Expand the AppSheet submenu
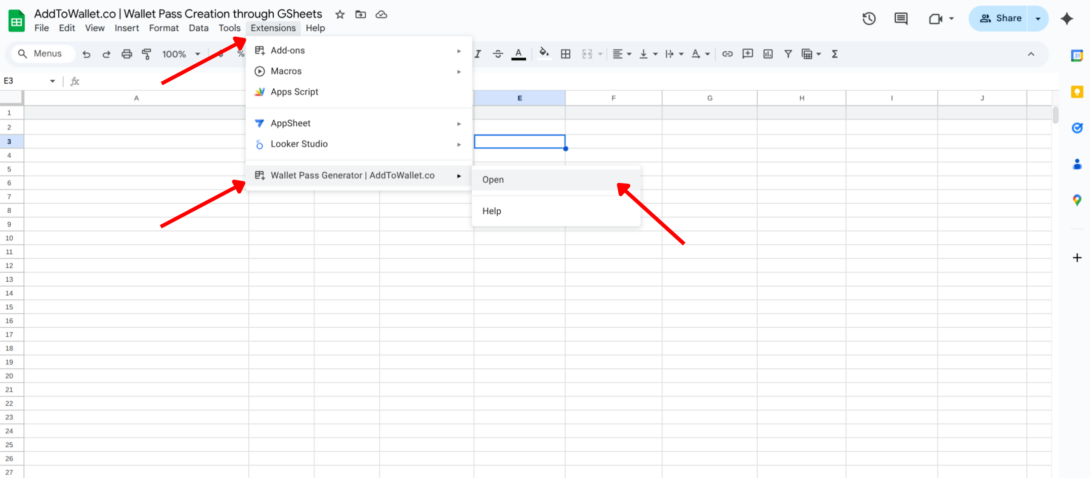The height and width of the screenshot is (478, 1090). tap(359, 123)
